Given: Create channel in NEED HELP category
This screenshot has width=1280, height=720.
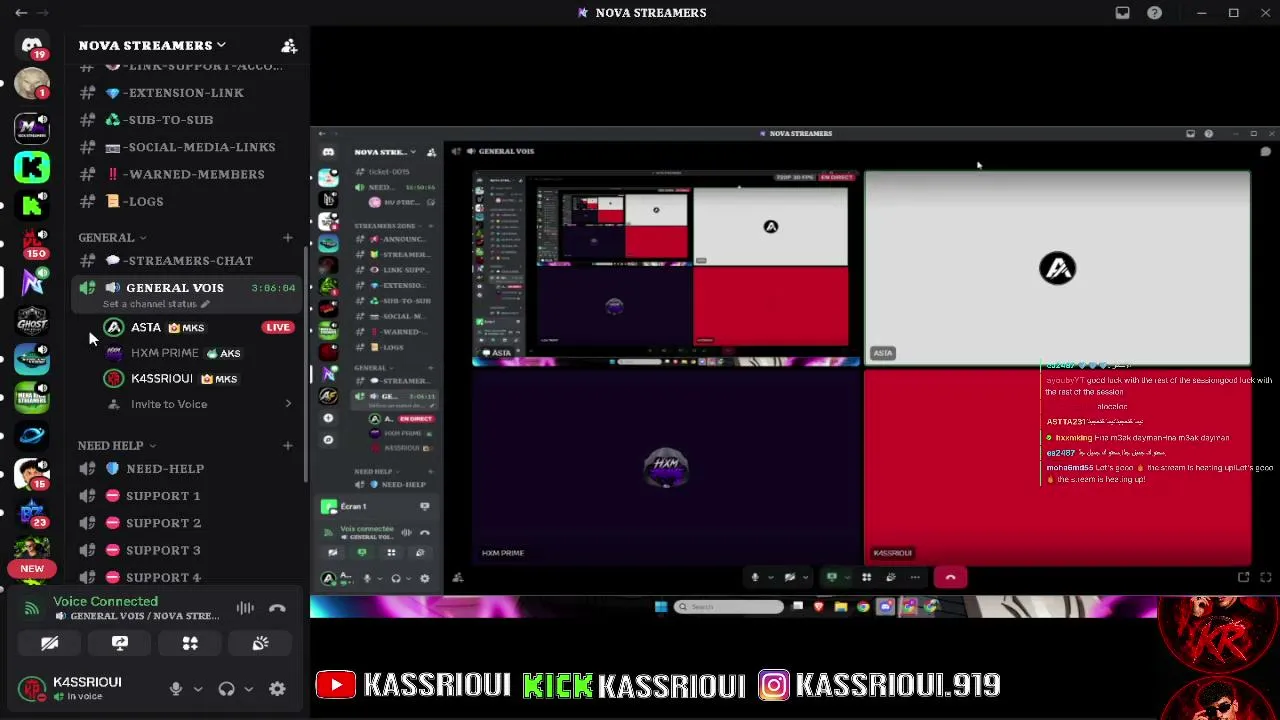Looking at the screenshot, I should point(288,446).
